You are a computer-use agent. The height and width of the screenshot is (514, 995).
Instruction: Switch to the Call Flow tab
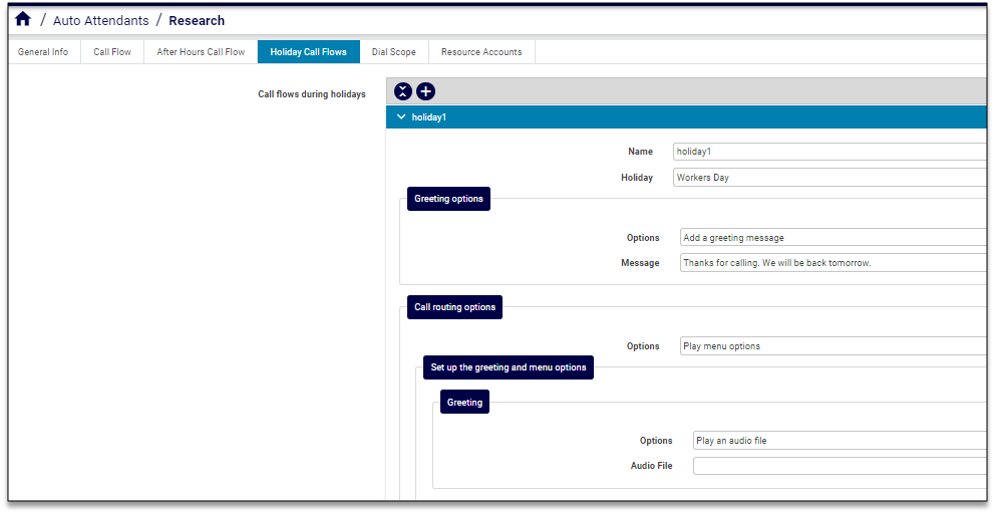click(x=112, y=52)
